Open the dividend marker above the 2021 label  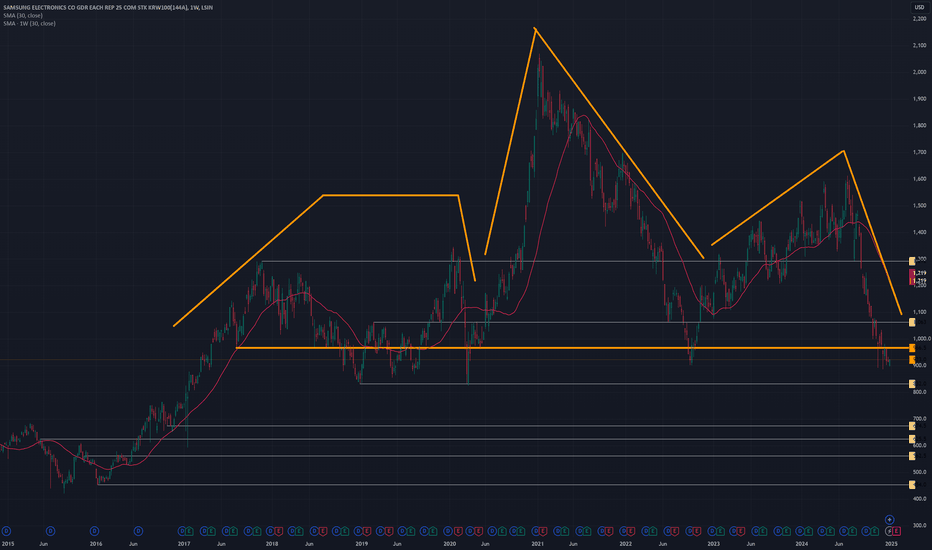(535, 531)
